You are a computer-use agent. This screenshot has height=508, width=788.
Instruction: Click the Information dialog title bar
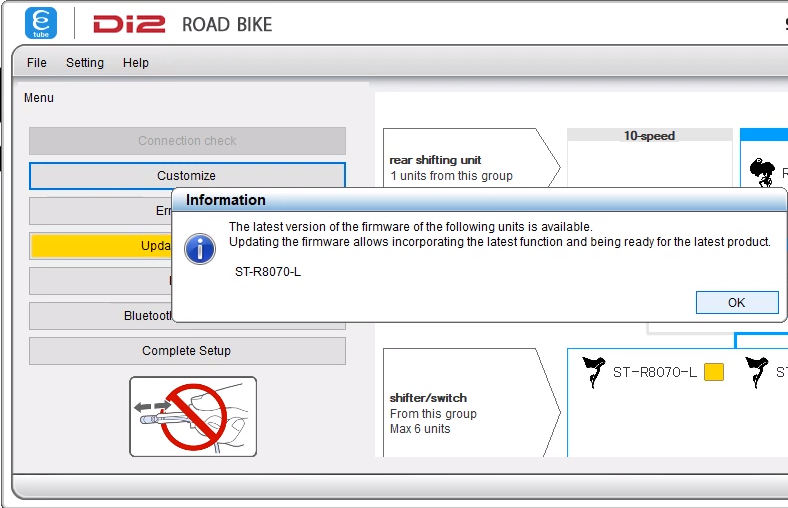pos(479,200)
